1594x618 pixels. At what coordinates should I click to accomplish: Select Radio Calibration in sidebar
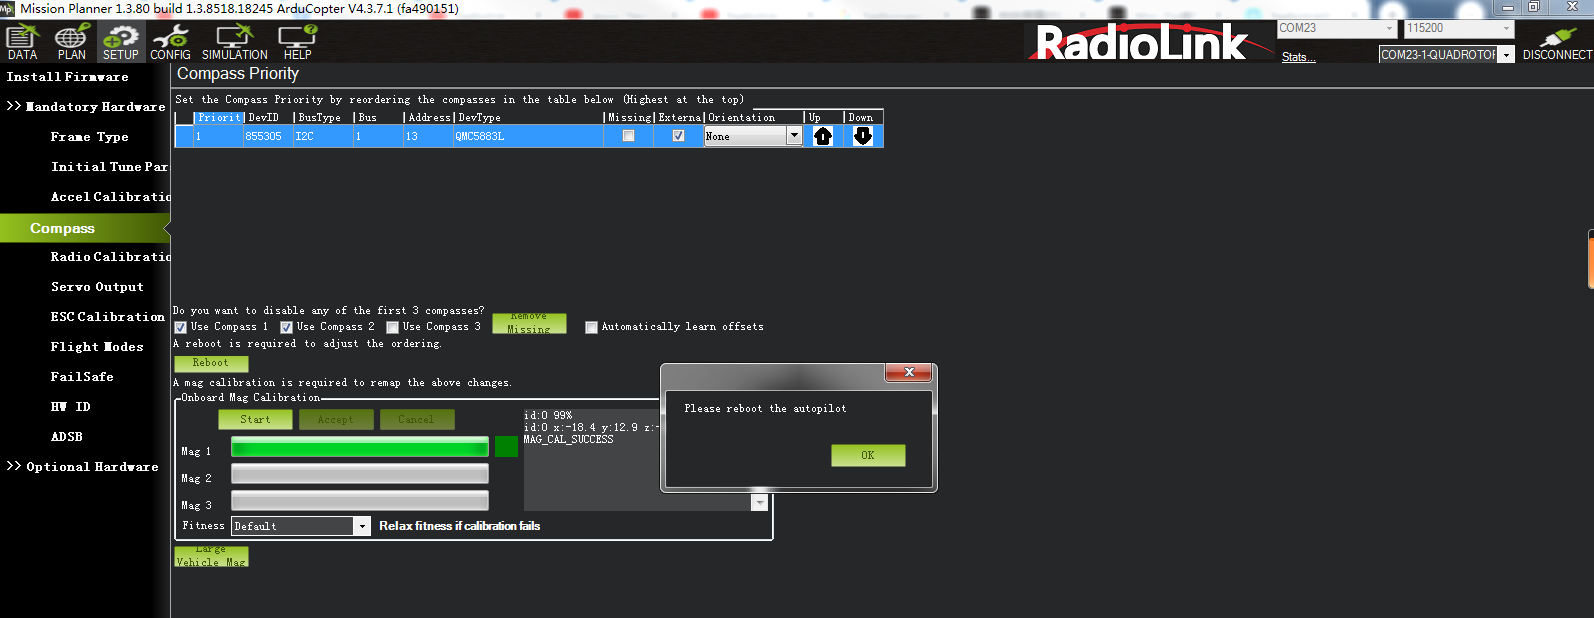coord(110,257)
